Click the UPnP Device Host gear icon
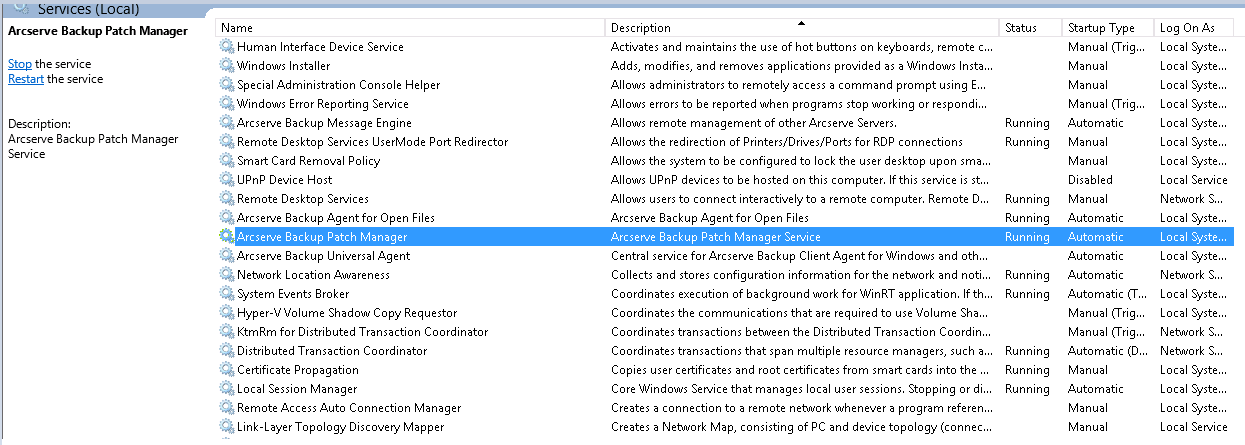 227,180
